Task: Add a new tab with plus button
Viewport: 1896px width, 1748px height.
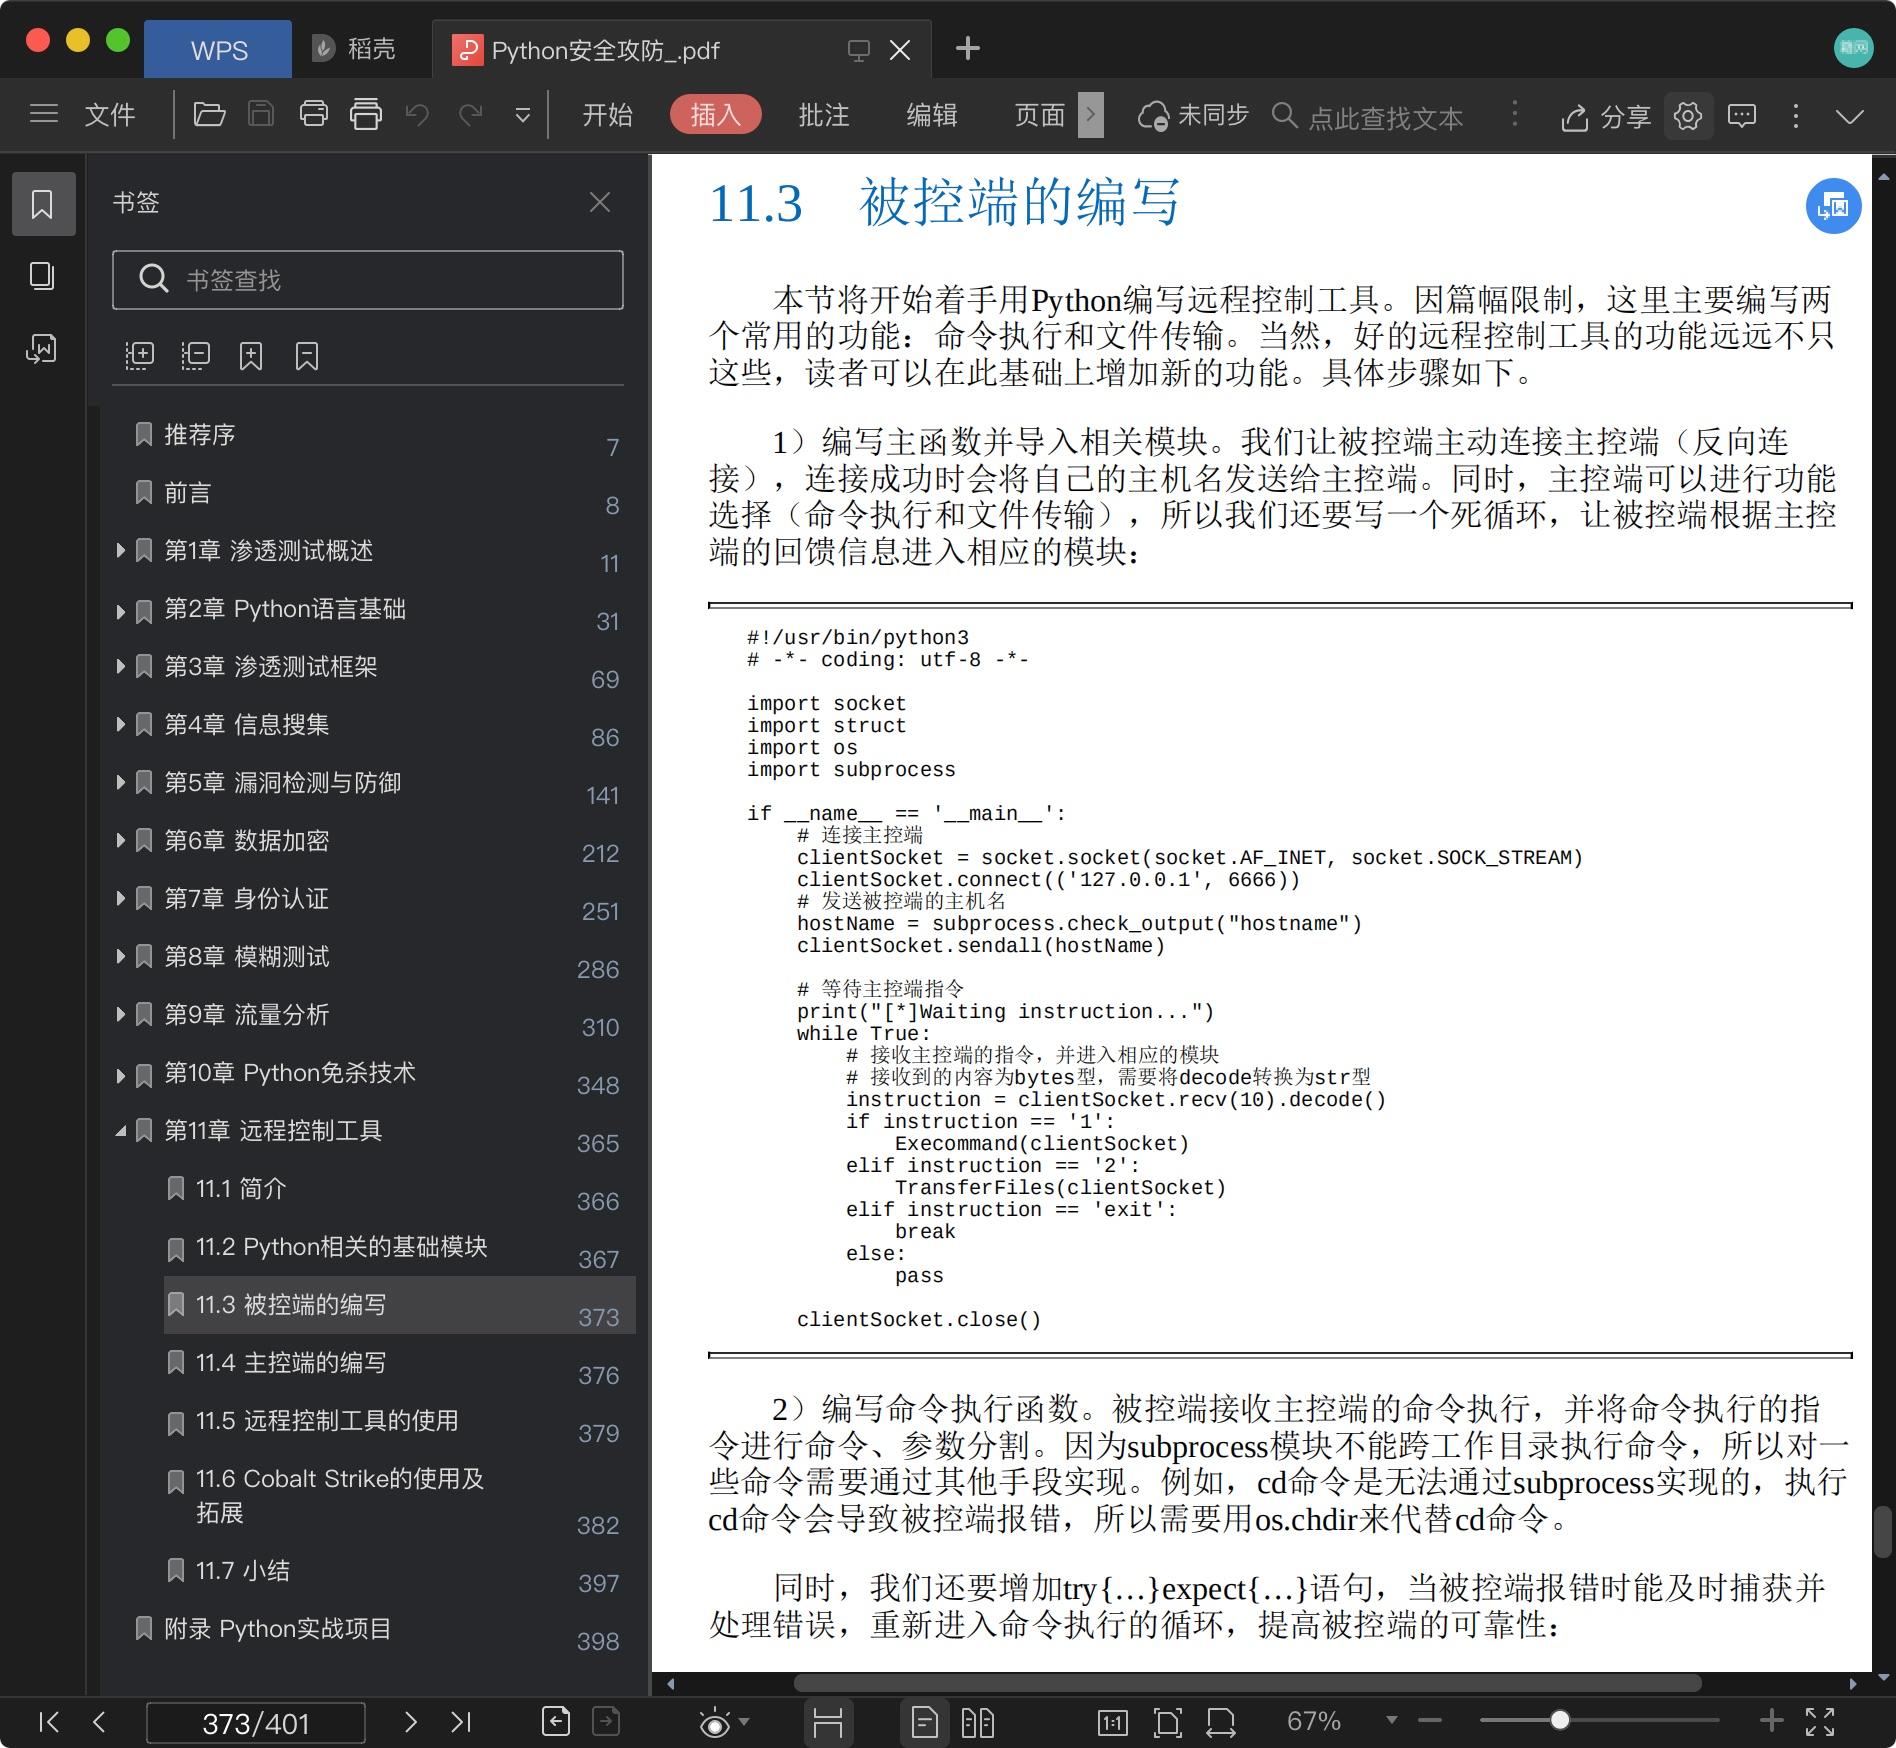Action: 967,48
